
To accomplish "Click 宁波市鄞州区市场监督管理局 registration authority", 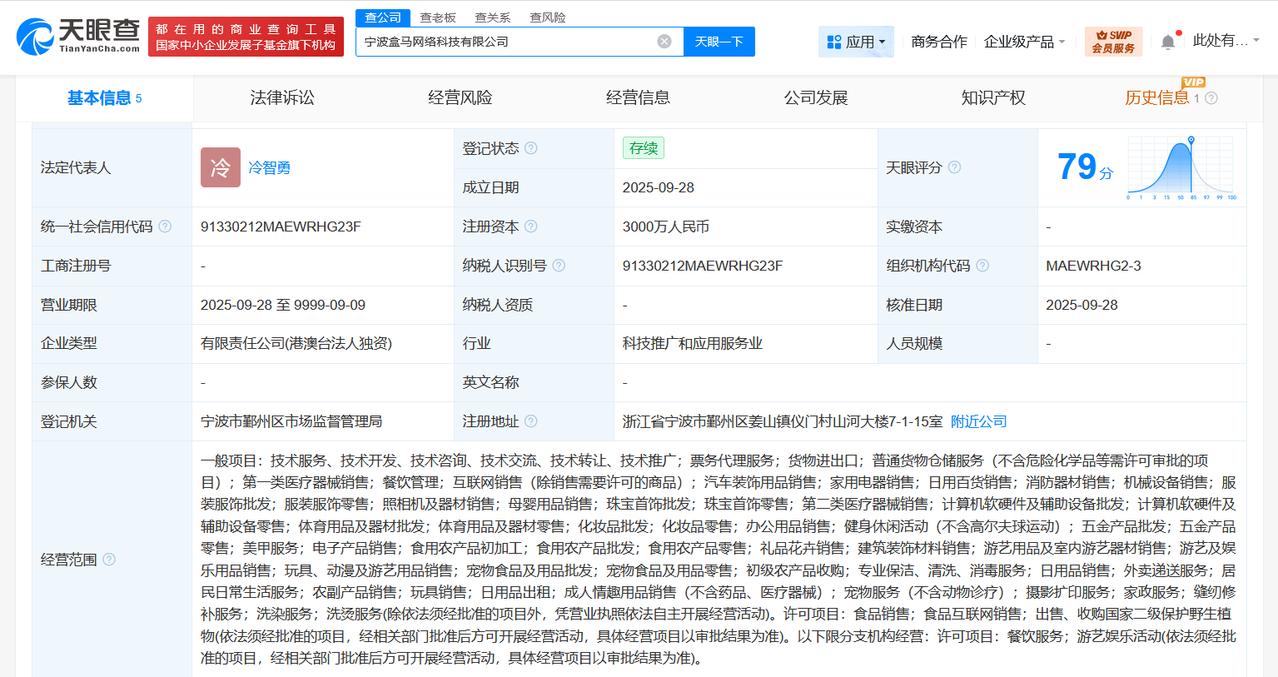I will point(291,422).
